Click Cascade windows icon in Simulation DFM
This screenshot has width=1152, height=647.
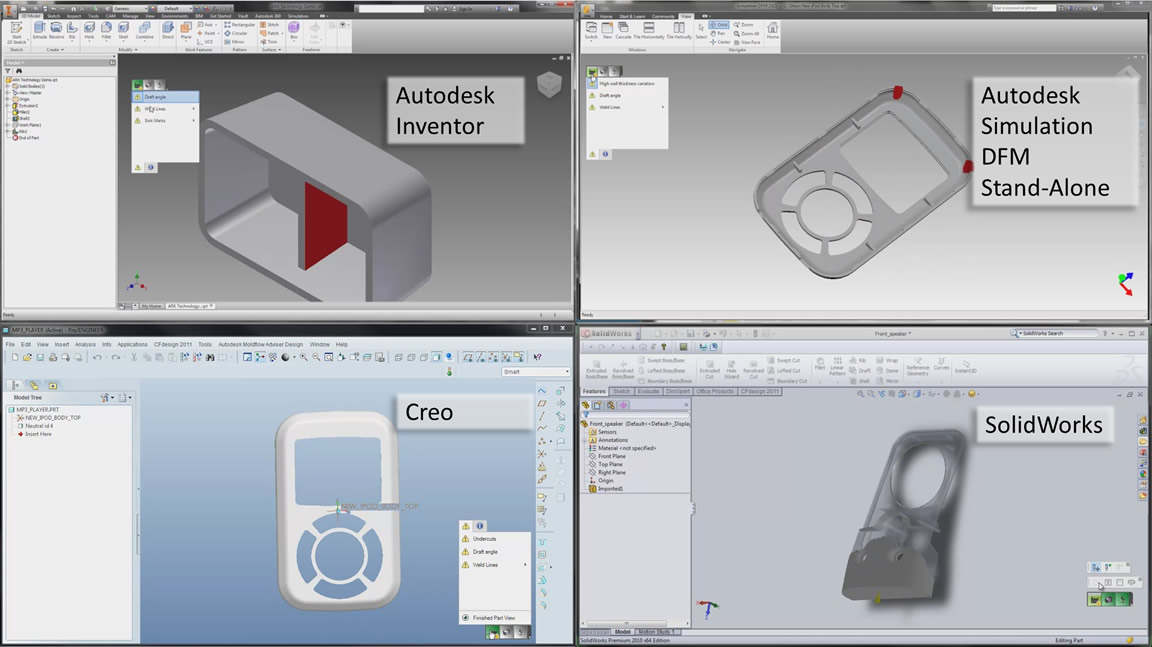coord(623,30)
